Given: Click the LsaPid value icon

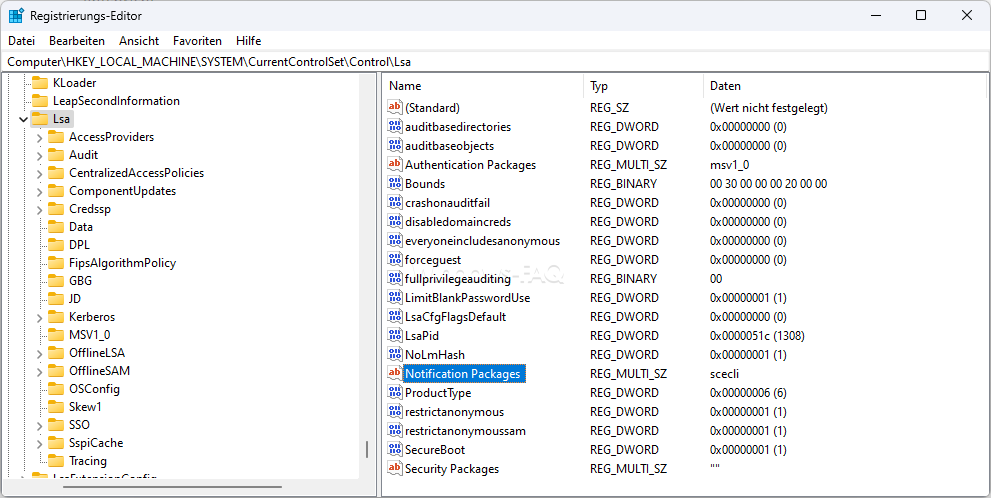Looking at the screenshot, I should (395, 335).
